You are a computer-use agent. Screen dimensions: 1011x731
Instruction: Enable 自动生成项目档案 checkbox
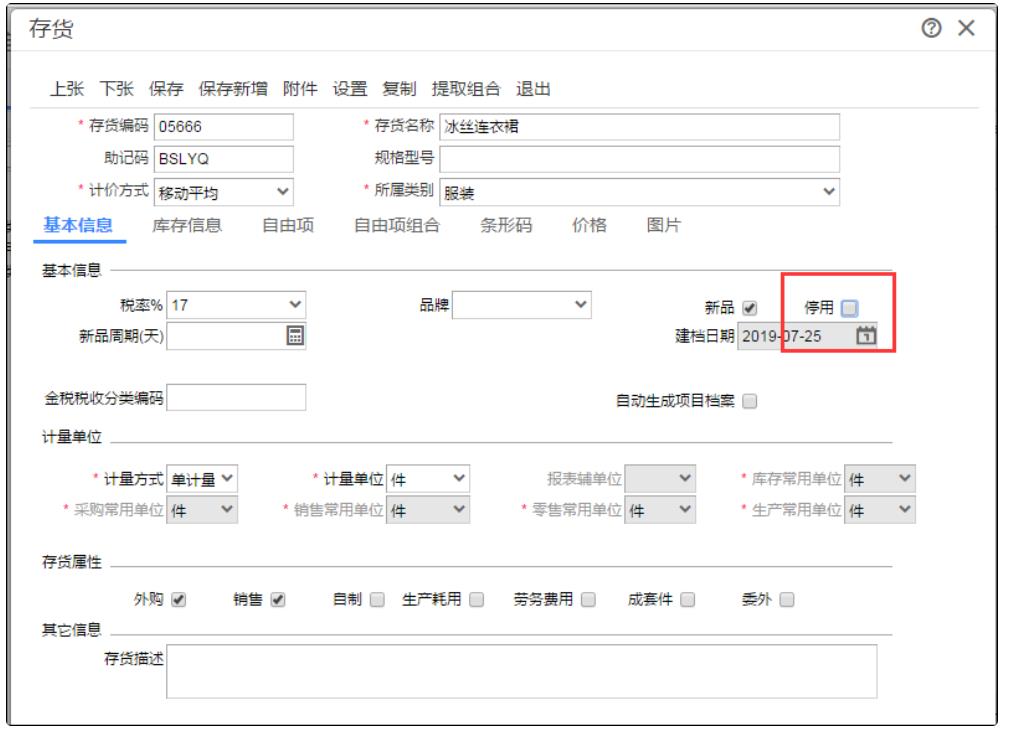(x=750, y=401)
